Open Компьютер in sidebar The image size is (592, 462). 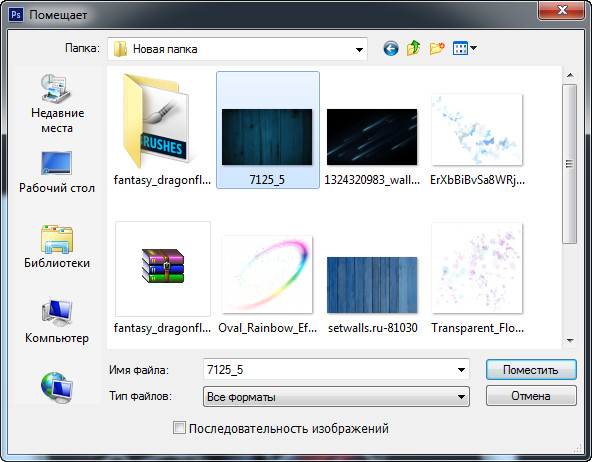coord(57,321)
